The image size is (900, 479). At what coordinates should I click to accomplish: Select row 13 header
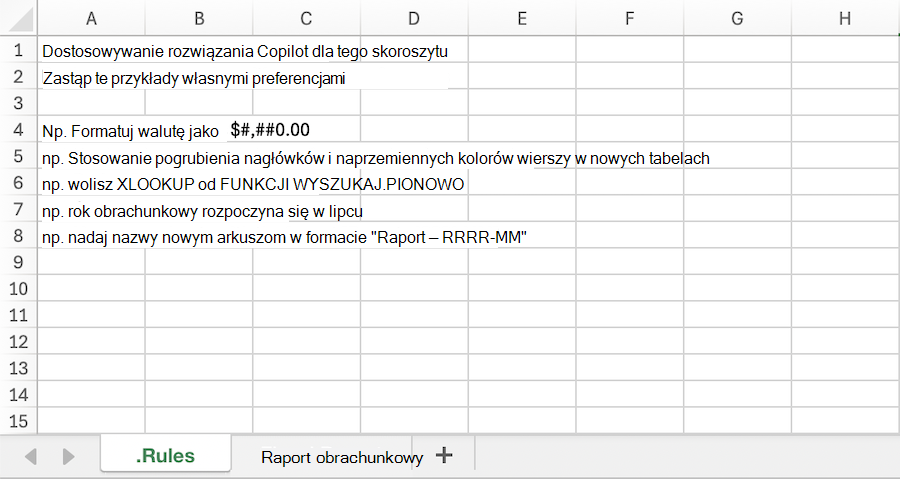point(18,368)
